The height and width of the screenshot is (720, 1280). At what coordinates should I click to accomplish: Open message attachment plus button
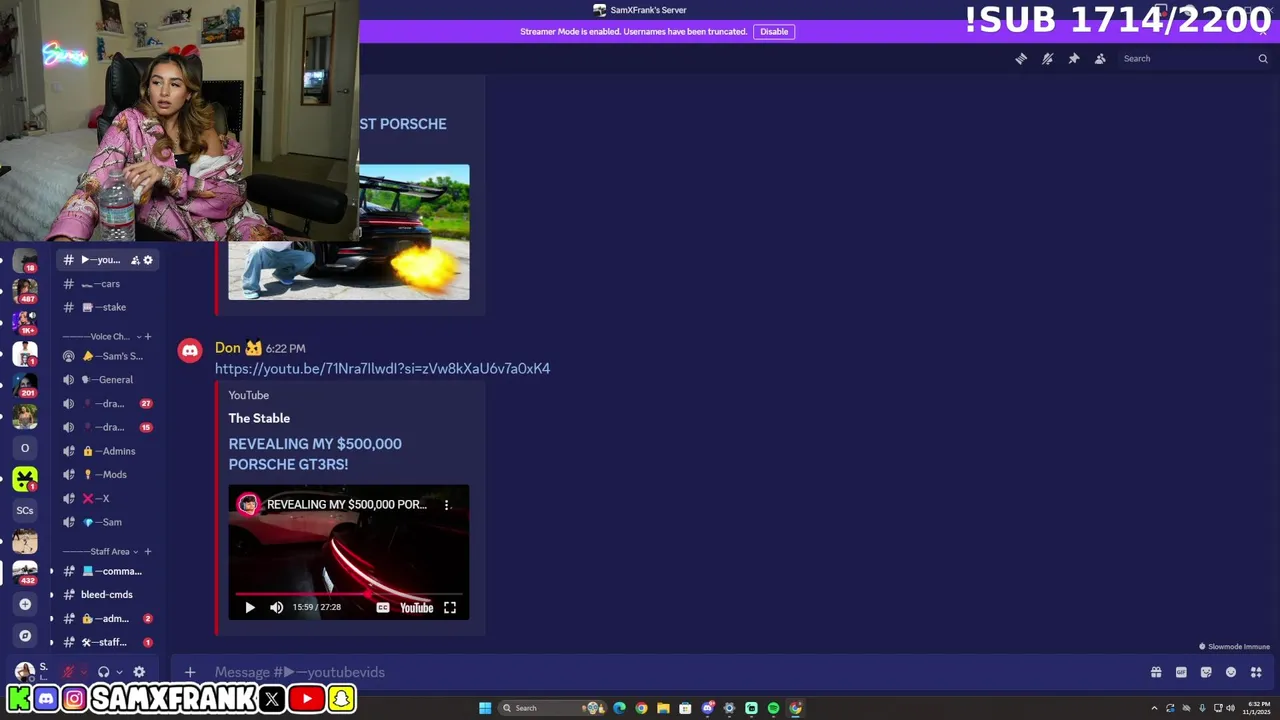click(190, 672)
